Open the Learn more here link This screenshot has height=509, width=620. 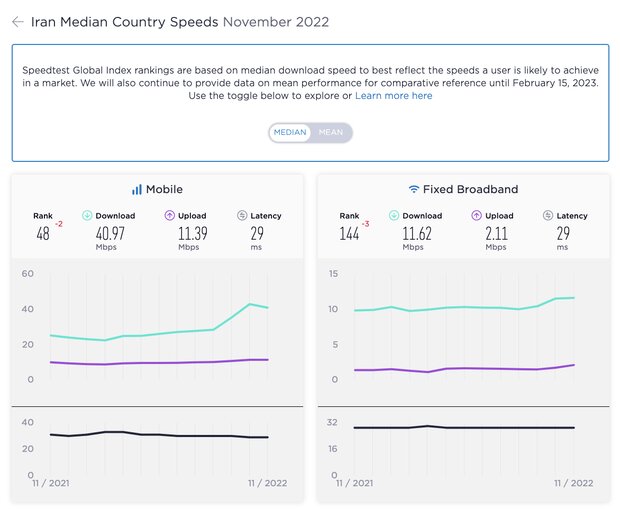click(394, 96)
